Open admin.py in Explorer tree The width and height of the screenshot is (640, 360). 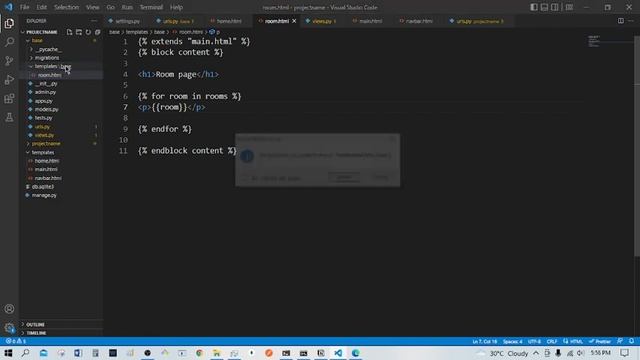tap(45, 92)
